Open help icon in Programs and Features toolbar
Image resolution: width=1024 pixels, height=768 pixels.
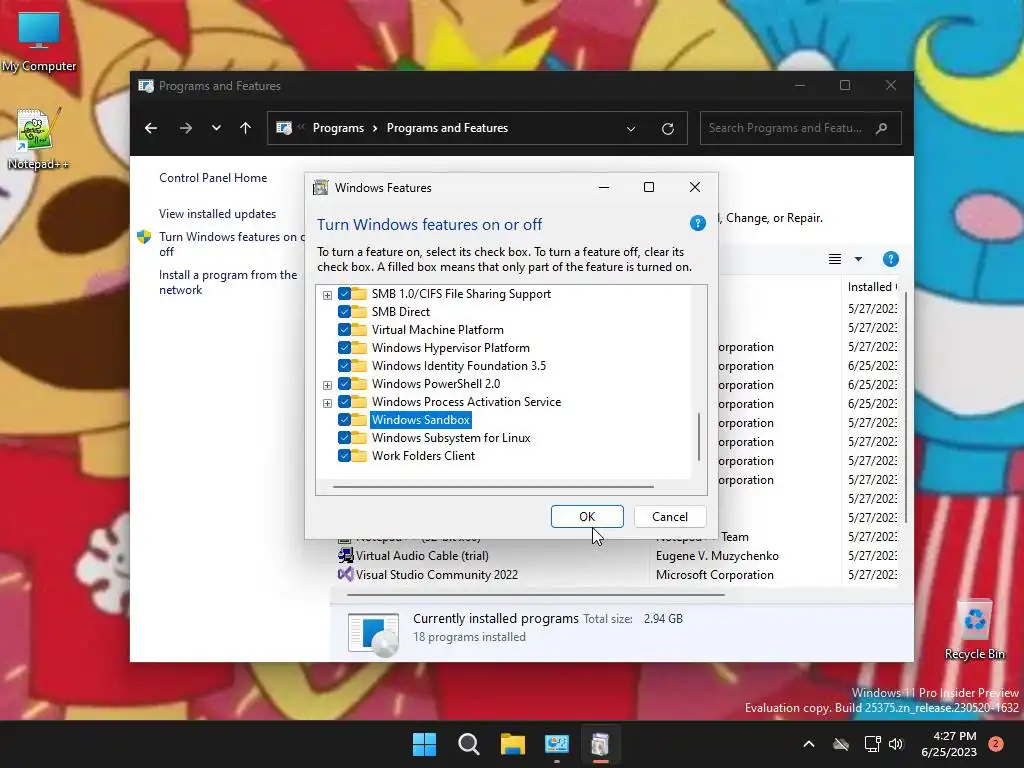(x=890, y=259)
